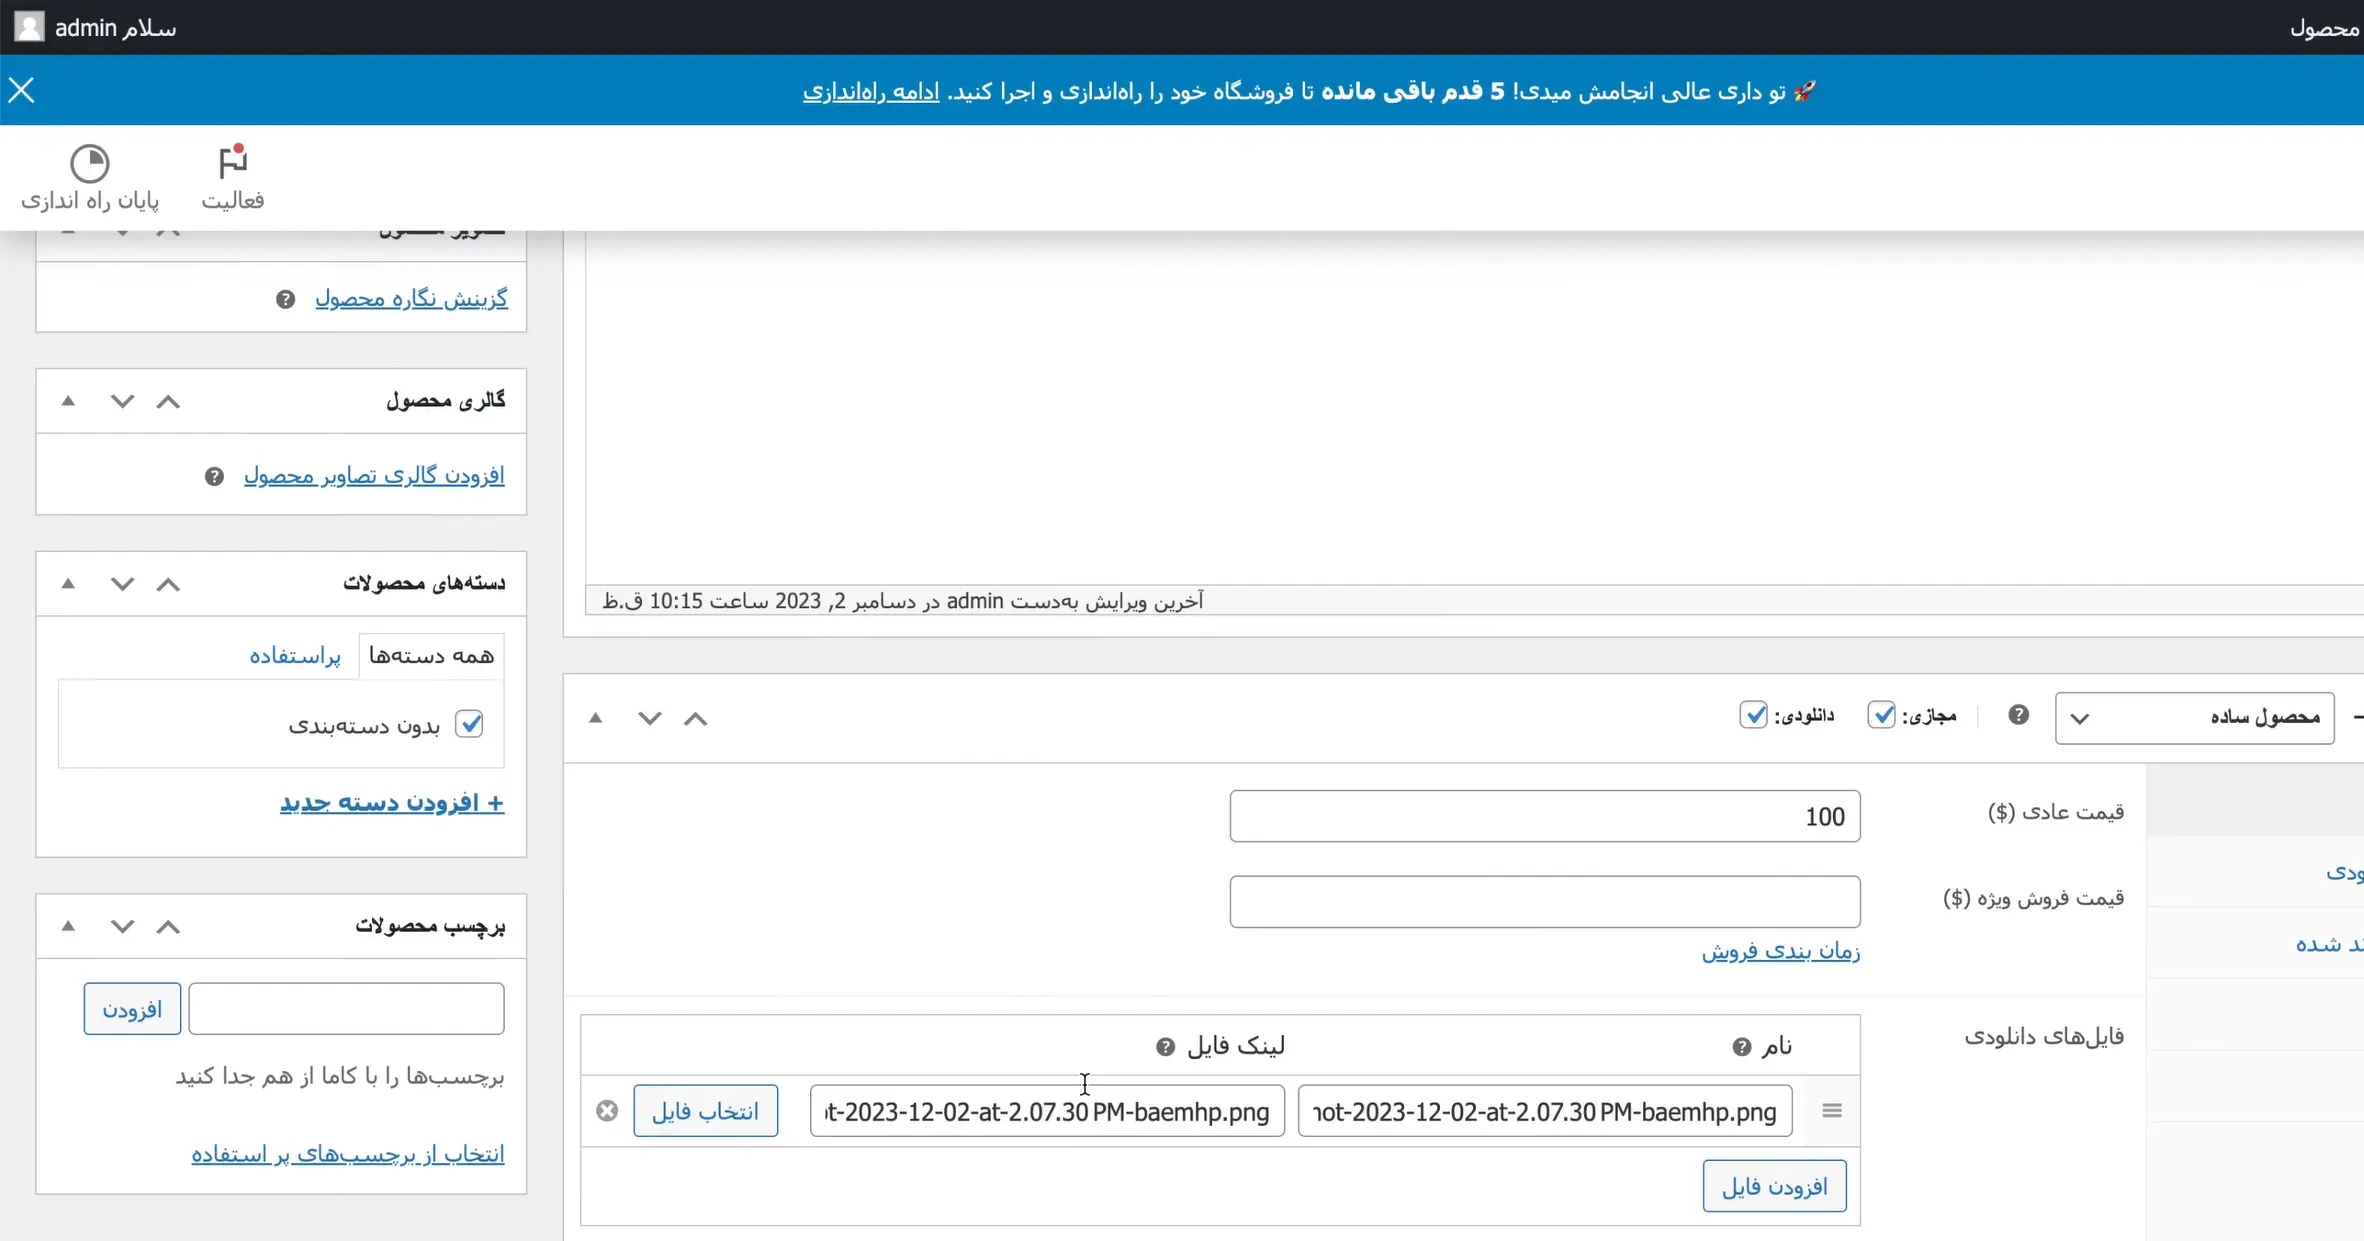This screenshot has width=2364, height=1241.
Task: Remove the downloadable file using the X icon
Action: point(607,1110)
